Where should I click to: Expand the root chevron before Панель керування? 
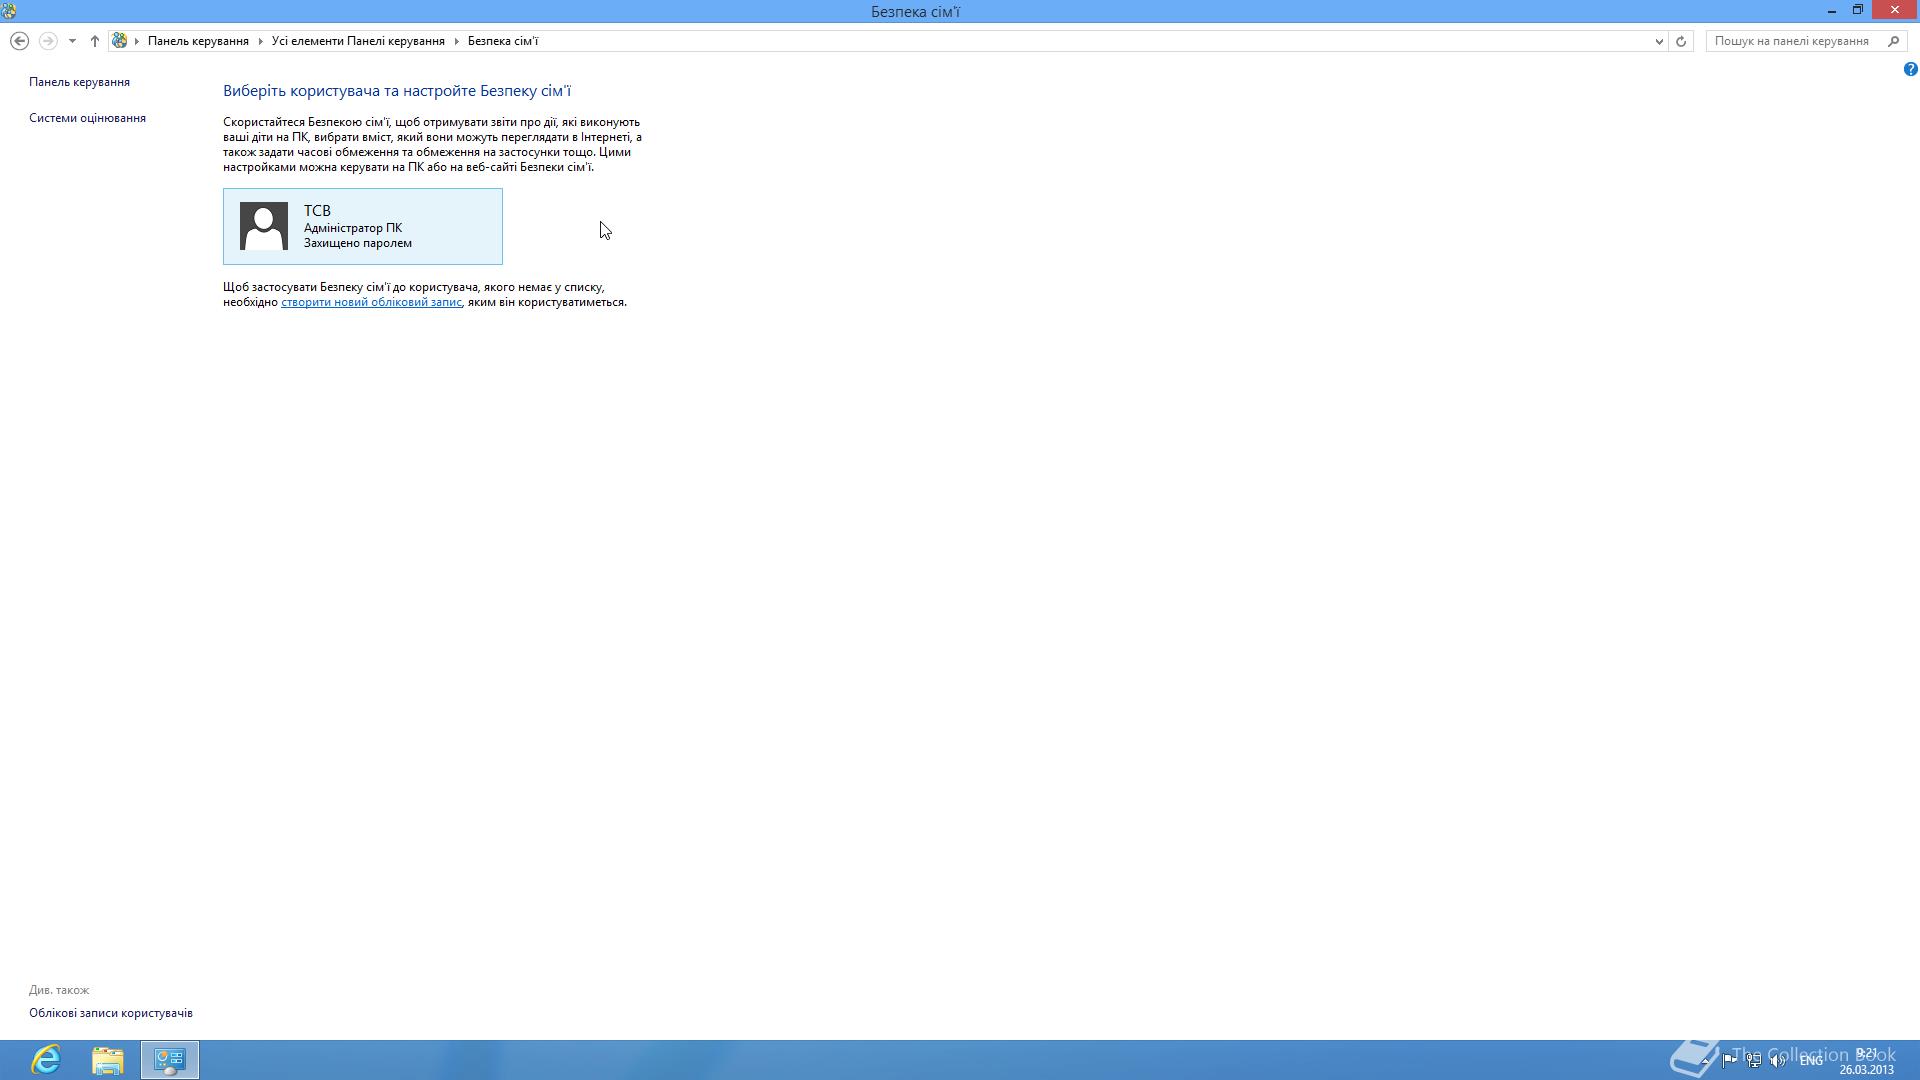[x=137, y=41]
